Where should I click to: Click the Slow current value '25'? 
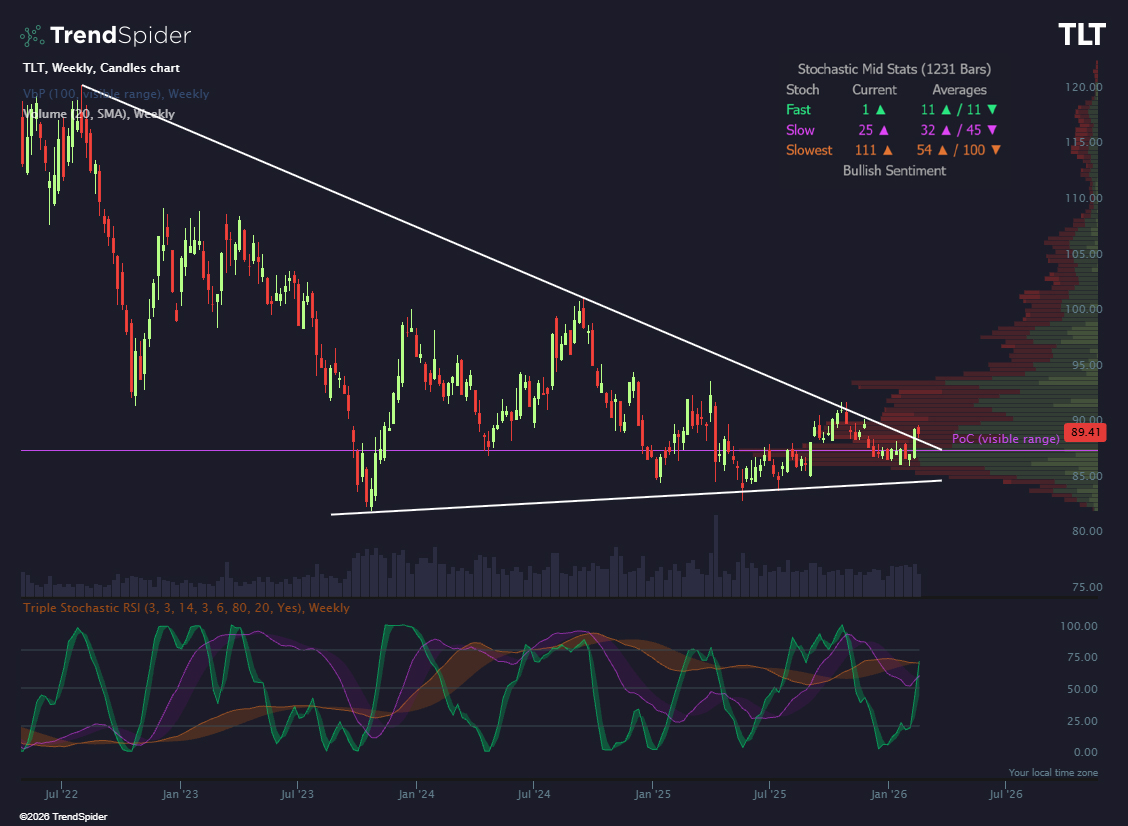click(x=865, y=130)
